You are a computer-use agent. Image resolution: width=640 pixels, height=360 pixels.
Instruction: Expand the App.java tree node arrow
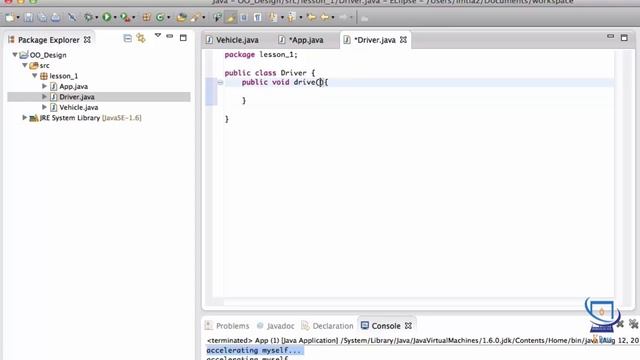coord(44,86)
